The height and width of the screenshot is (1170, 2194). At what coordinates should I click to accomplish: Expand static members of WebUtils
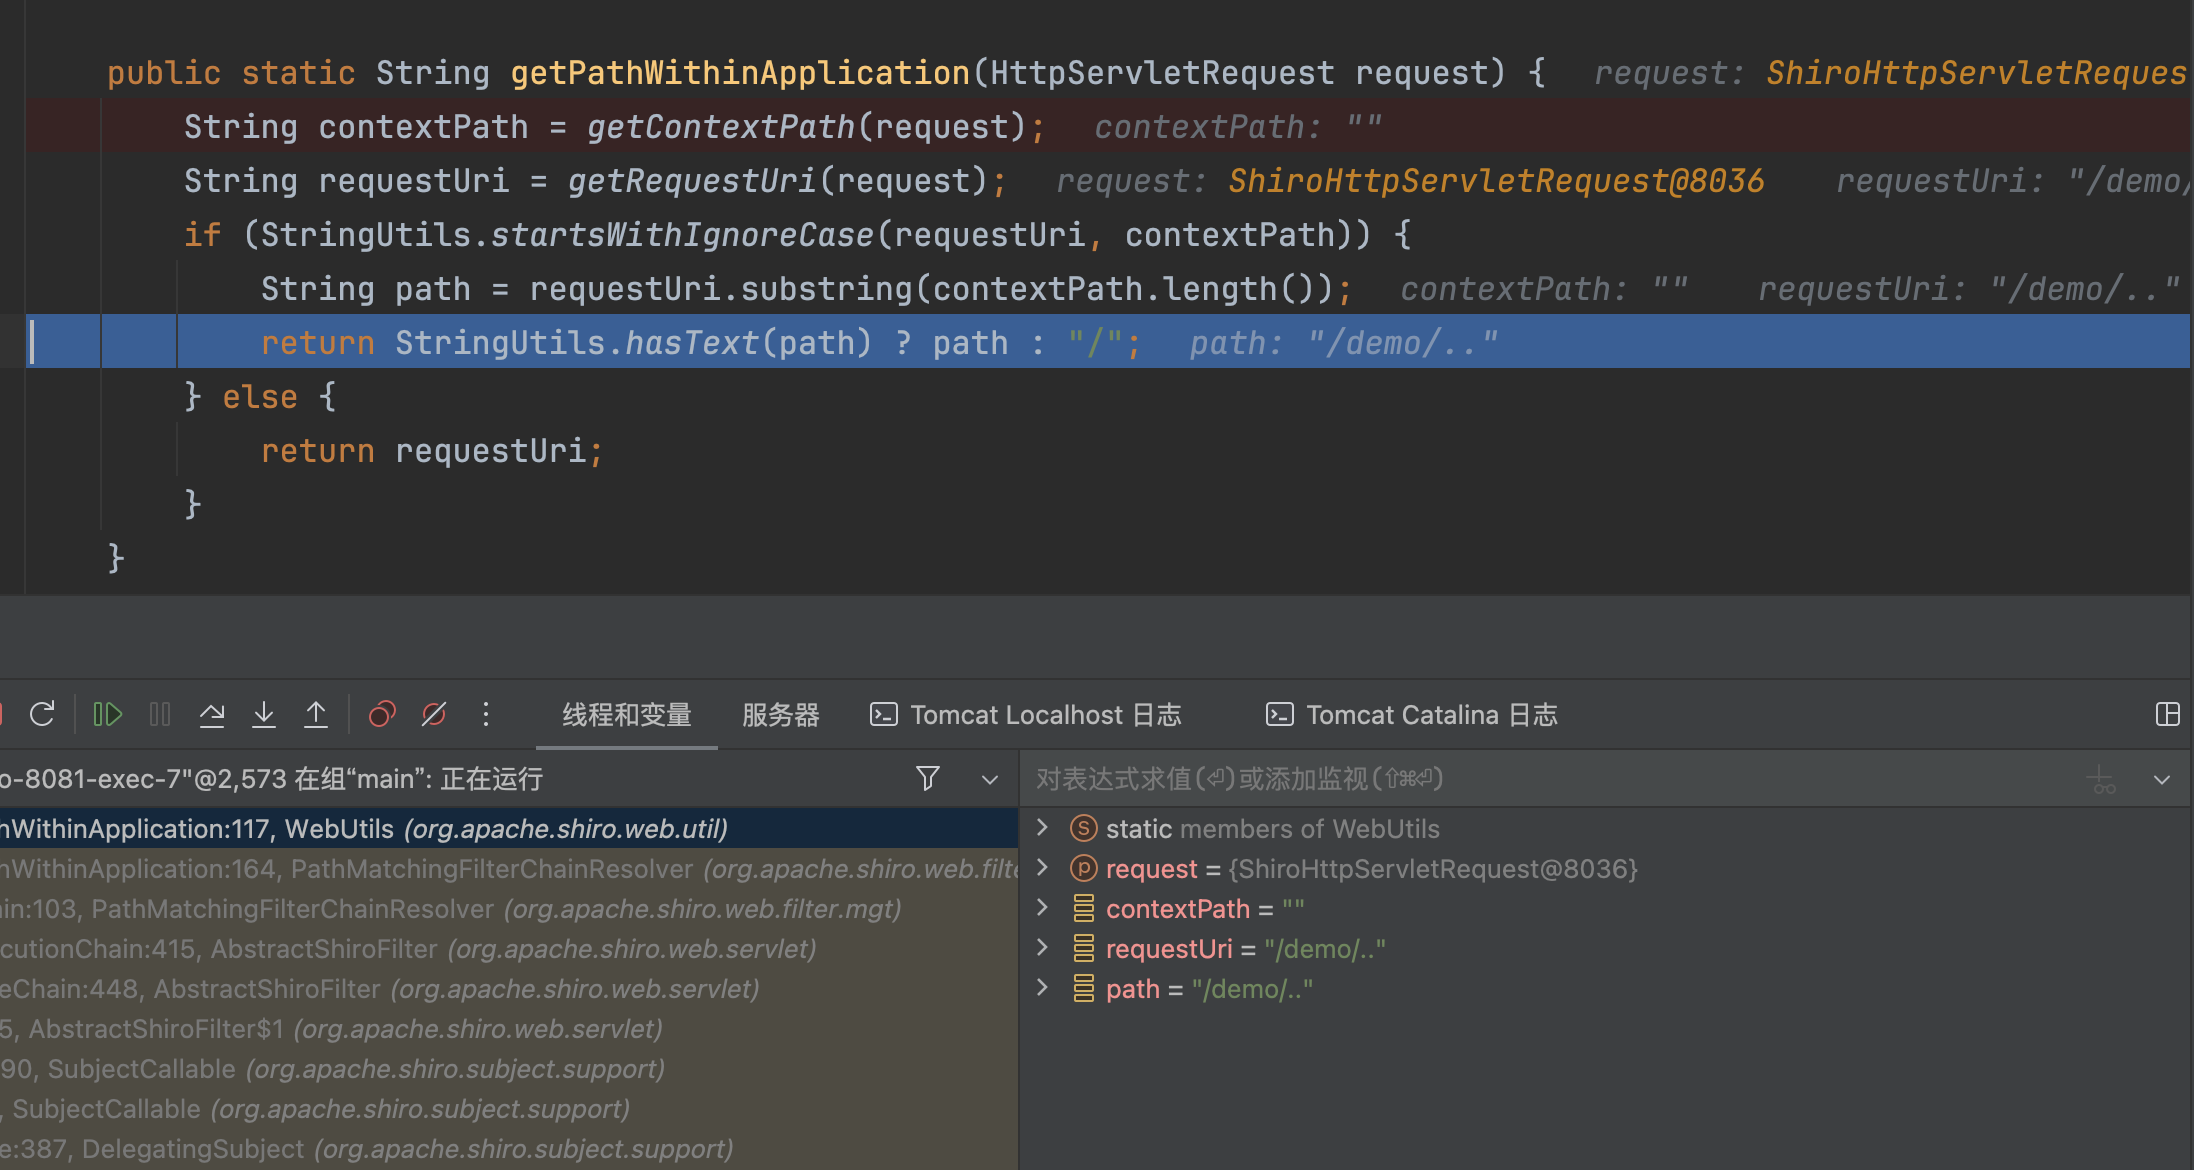(1042, 827)
